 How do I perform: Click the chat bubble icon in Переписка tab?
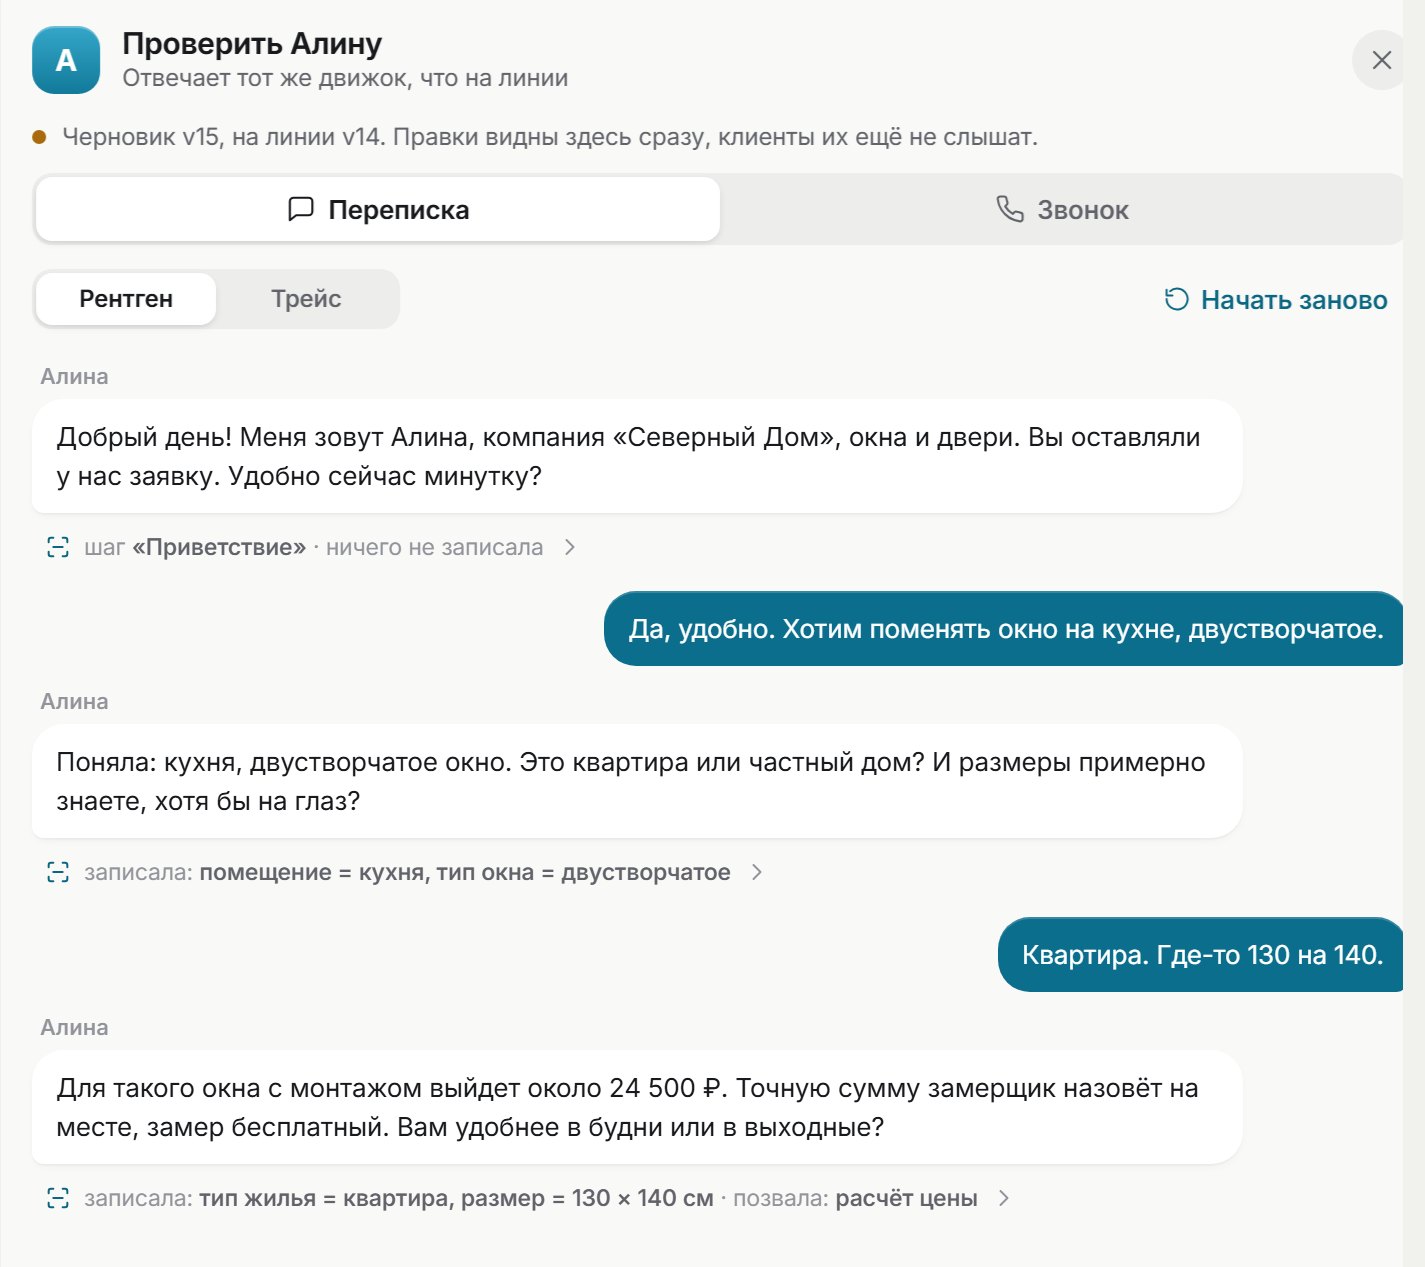click(301, 210)
